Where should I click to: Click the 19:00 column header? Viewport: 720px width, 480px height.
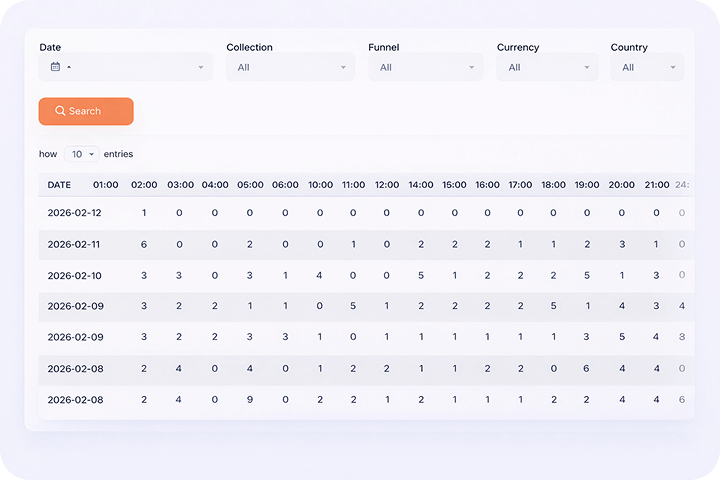click(587, 185)
